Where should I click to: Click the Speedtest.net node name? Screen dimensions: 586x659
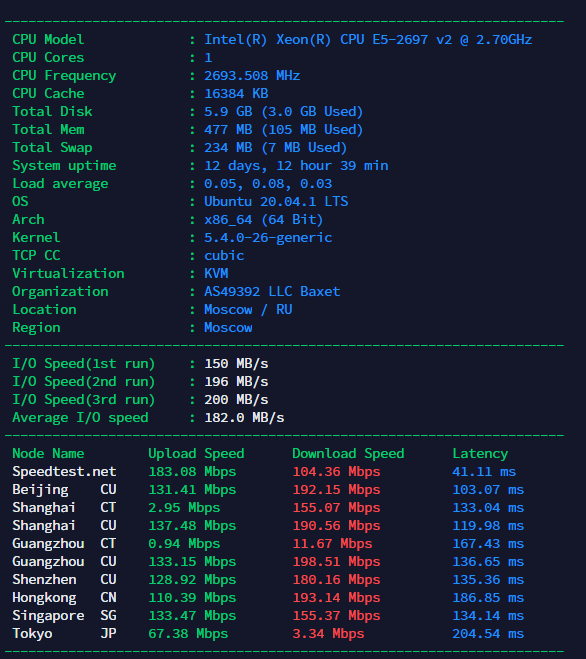(x=64, y=472)
